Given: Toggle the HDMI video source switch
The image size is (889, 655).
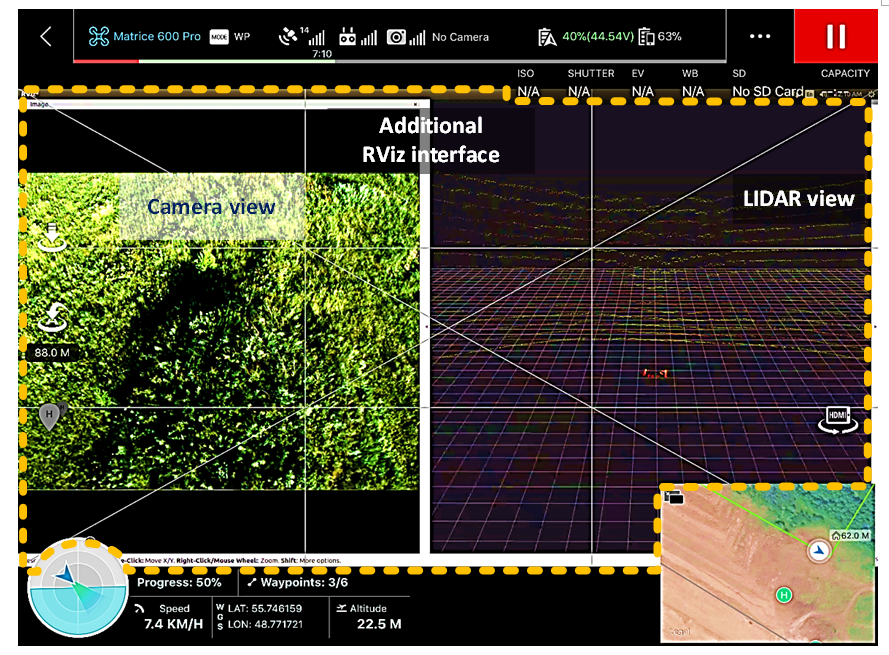Looking at the screenshot, I should (x=837, y=420).
